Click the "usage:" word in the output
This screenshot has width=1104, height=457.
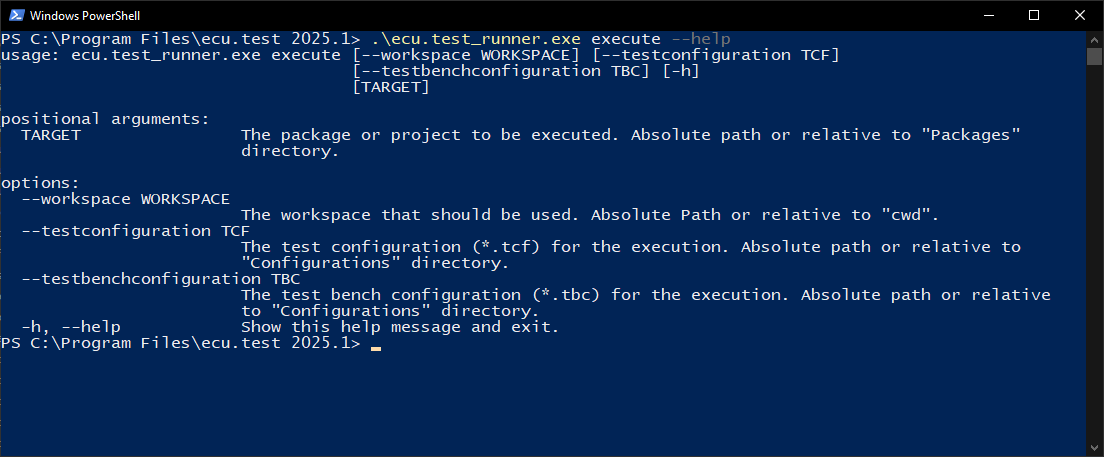coord(31,55)
